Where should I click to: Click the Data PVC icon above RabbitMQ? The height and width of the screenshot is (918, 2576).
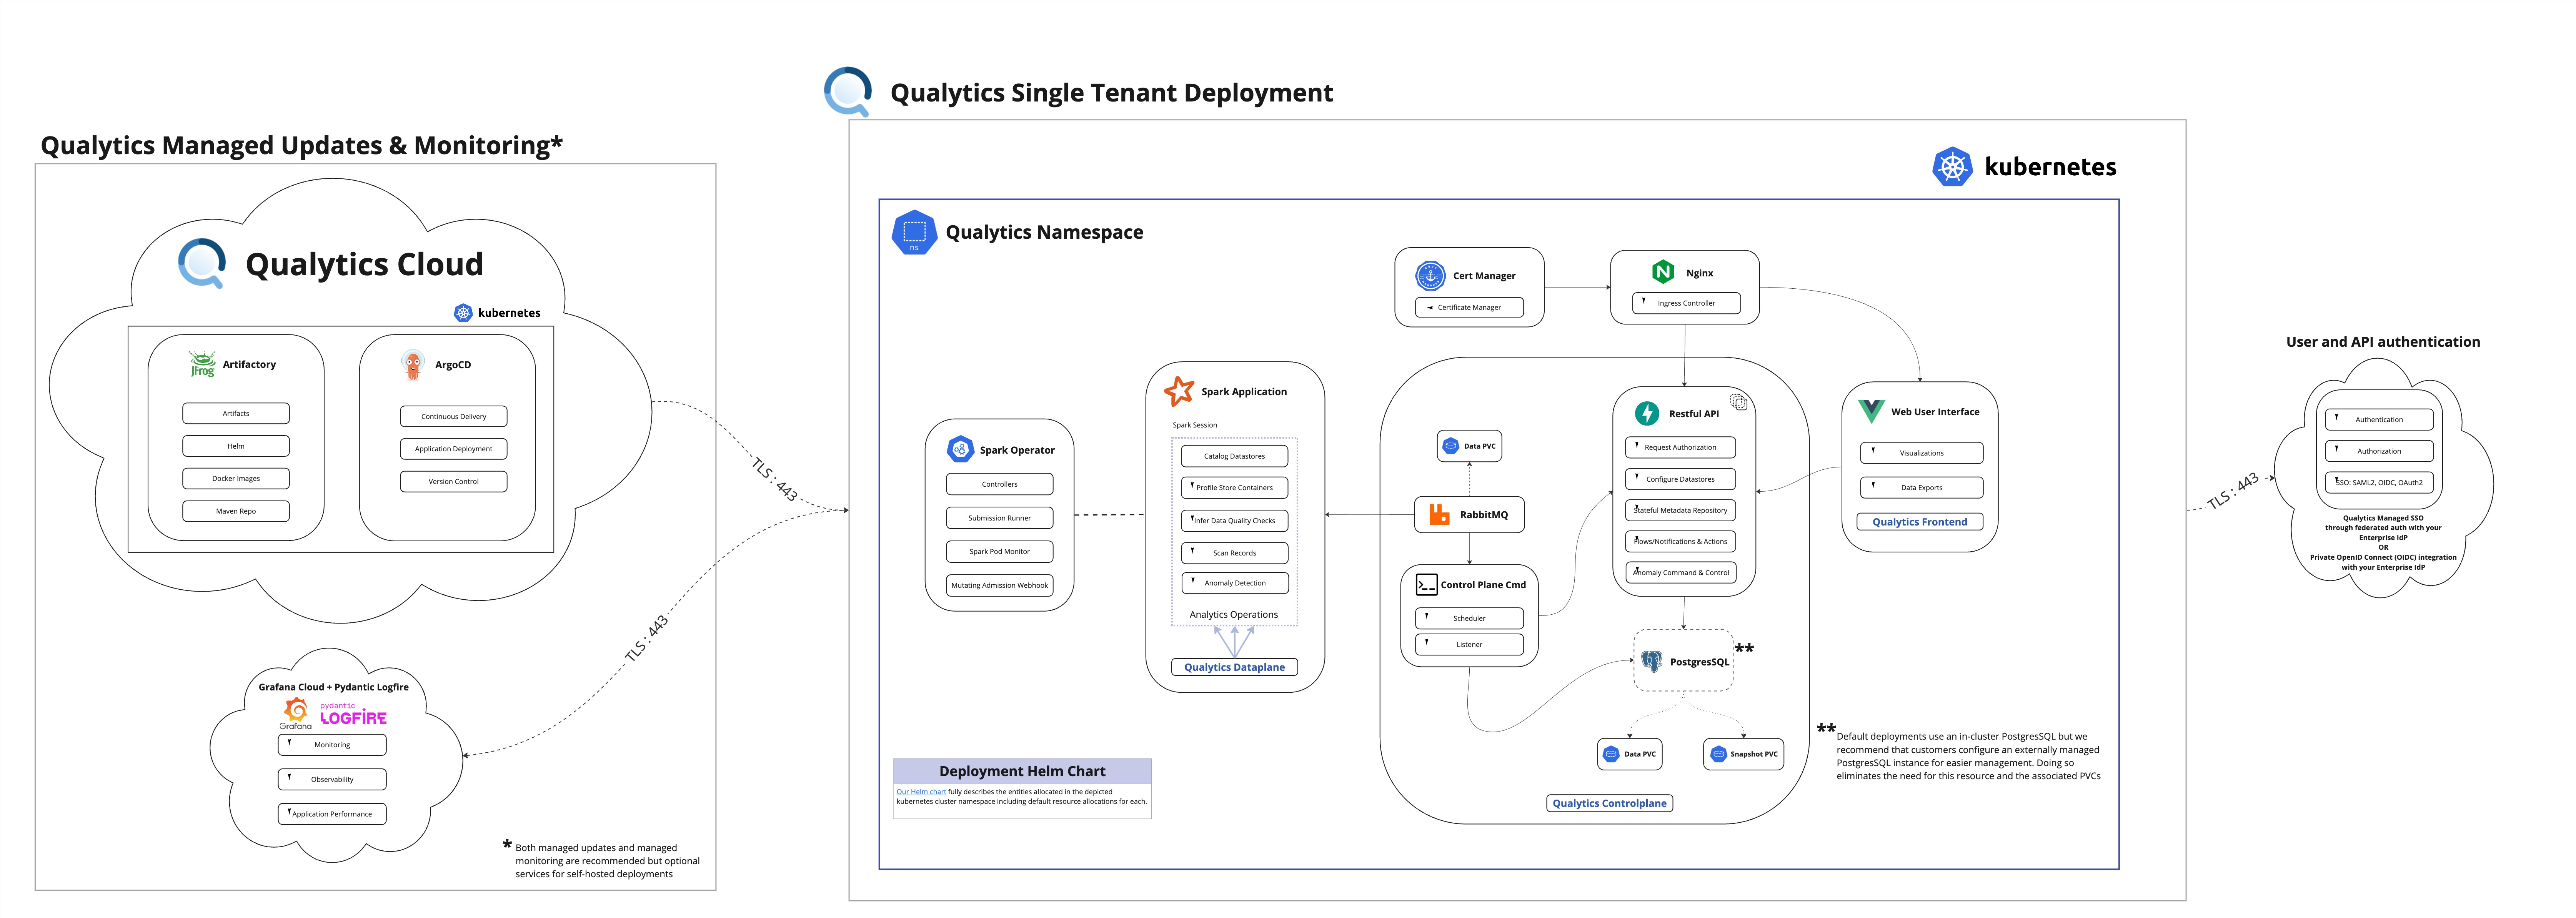point(1451,446)
